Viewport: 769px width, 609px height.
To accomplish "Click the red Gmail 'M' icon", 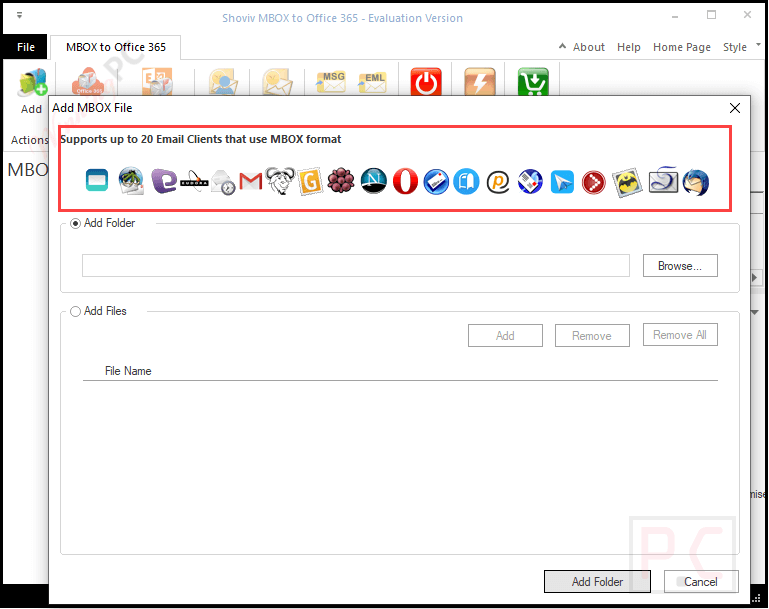I will (251, 181).
